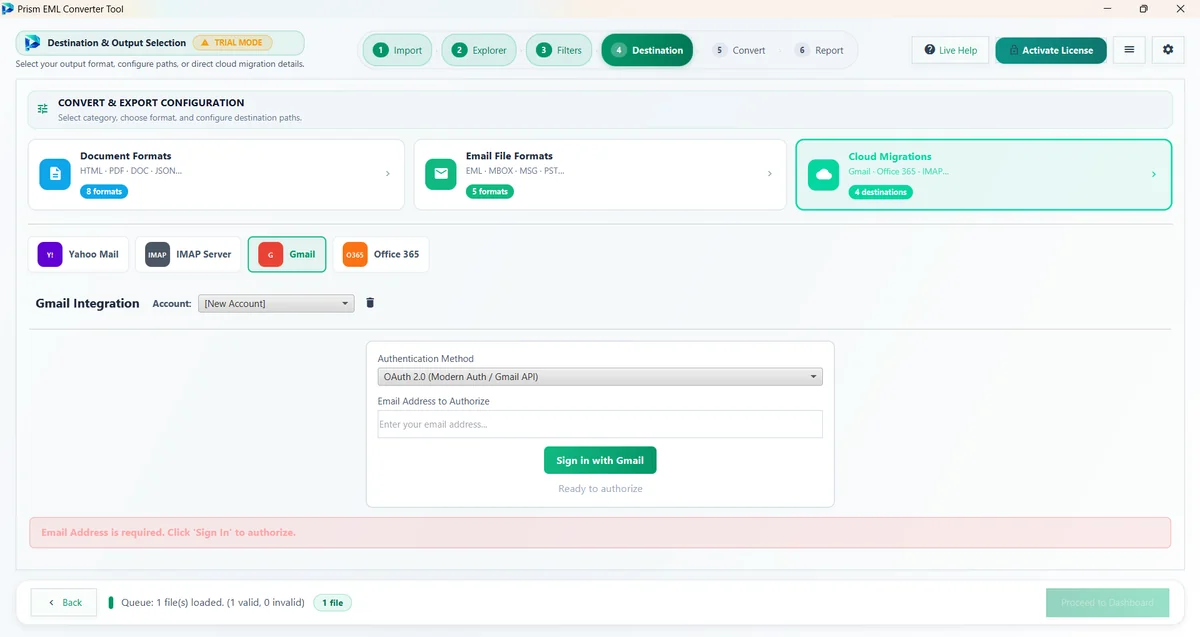The image size is (1200, 637).
Task: Open settings via gear icon
Action: tap(1168, 50)
